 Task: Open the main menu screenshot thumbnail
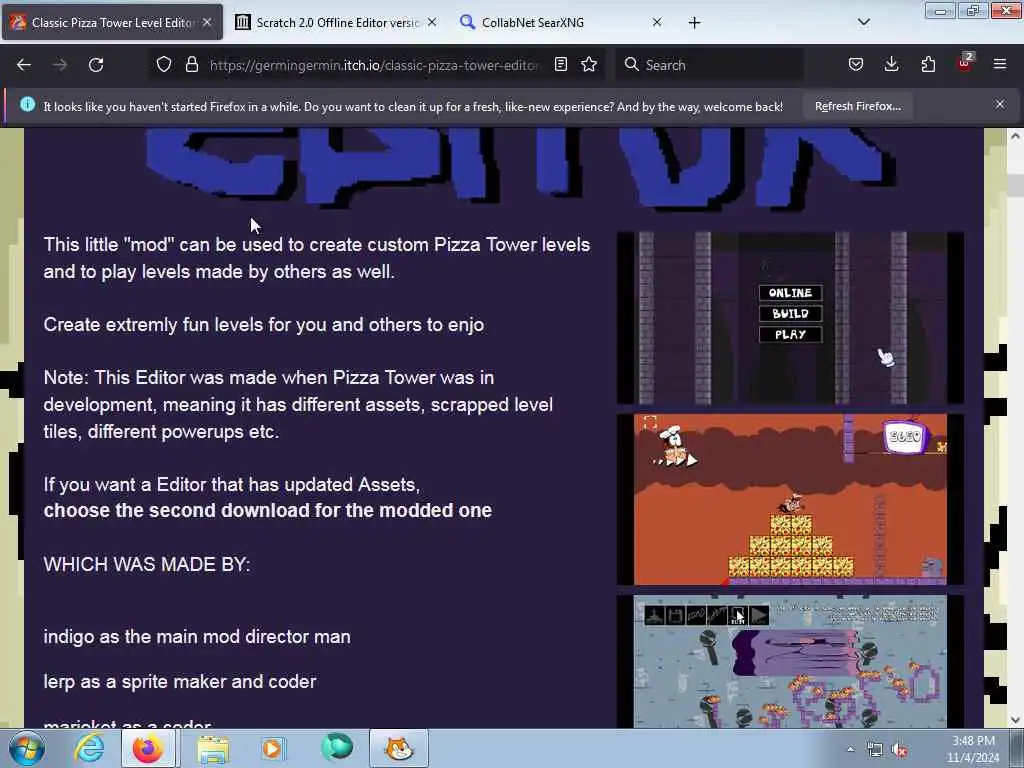pos(790,318)
